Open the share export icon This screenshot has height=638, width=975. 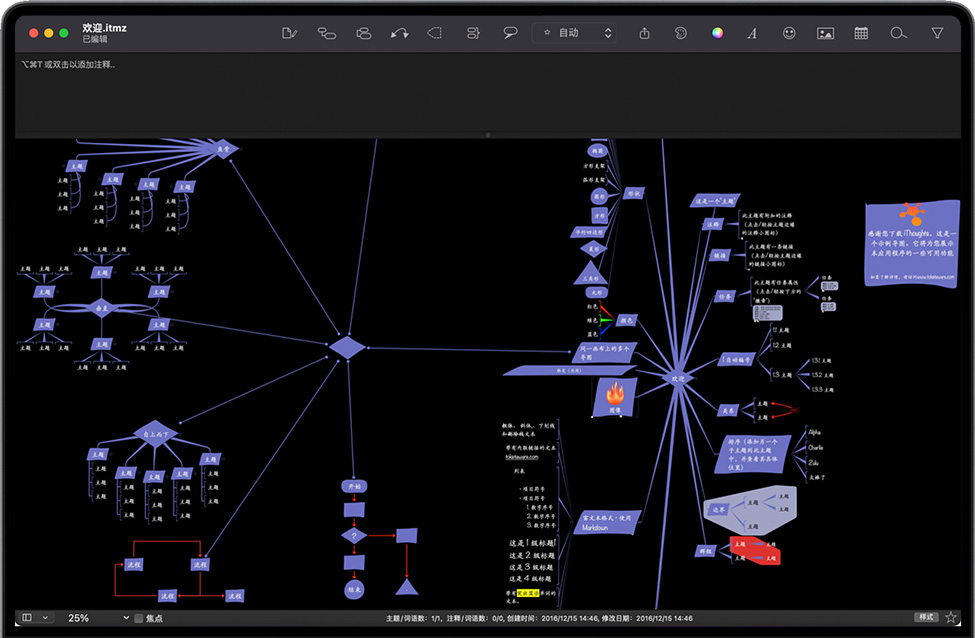644,33
